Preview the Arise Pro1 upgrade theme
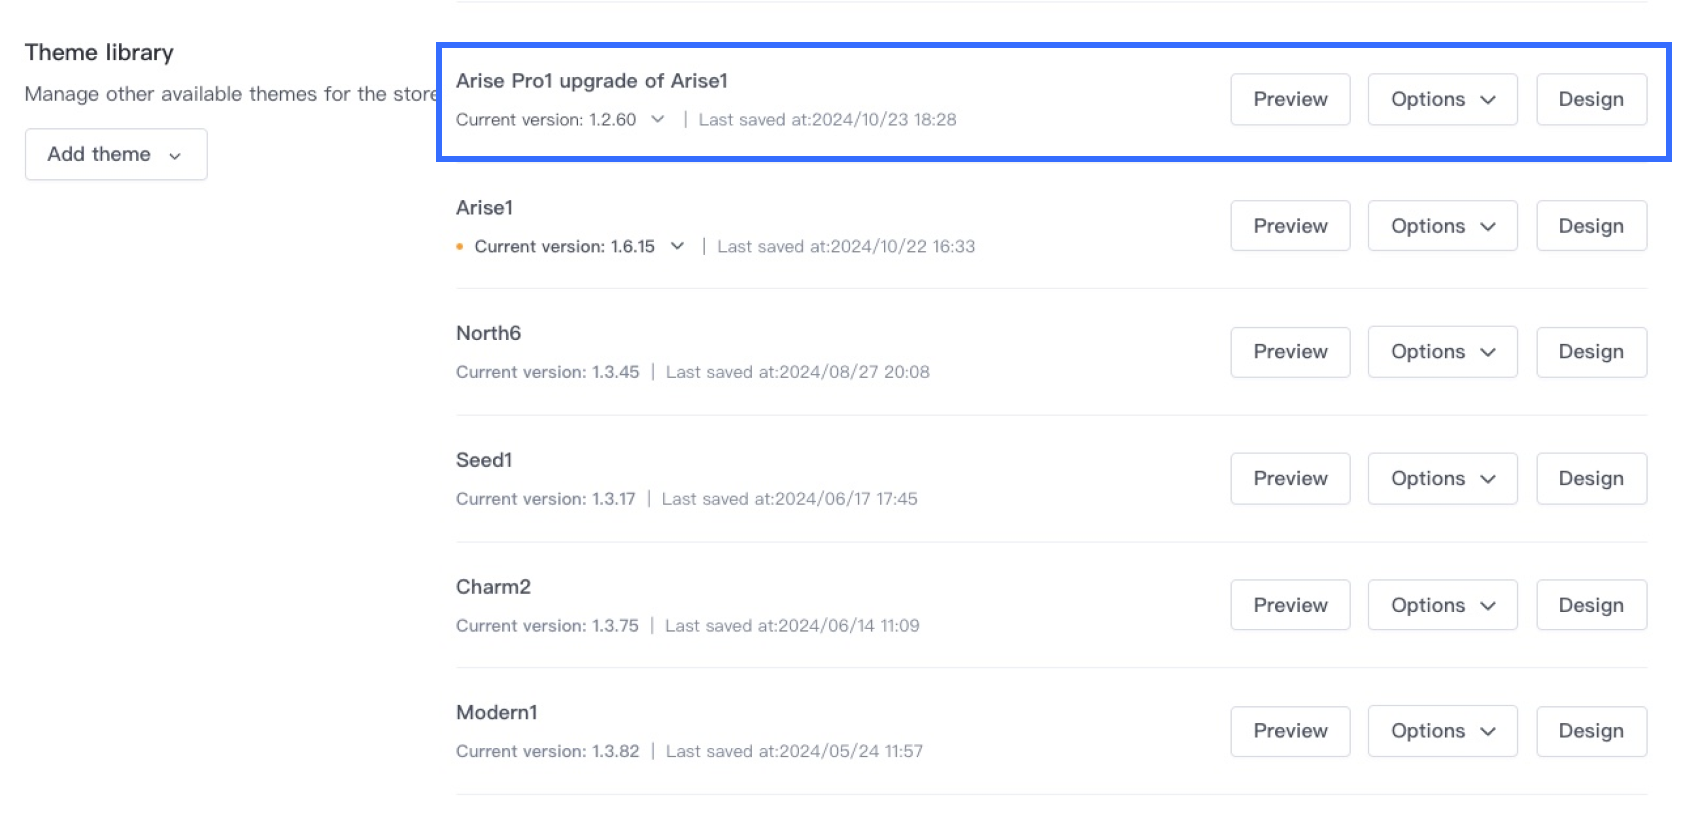 (1290, 99)
